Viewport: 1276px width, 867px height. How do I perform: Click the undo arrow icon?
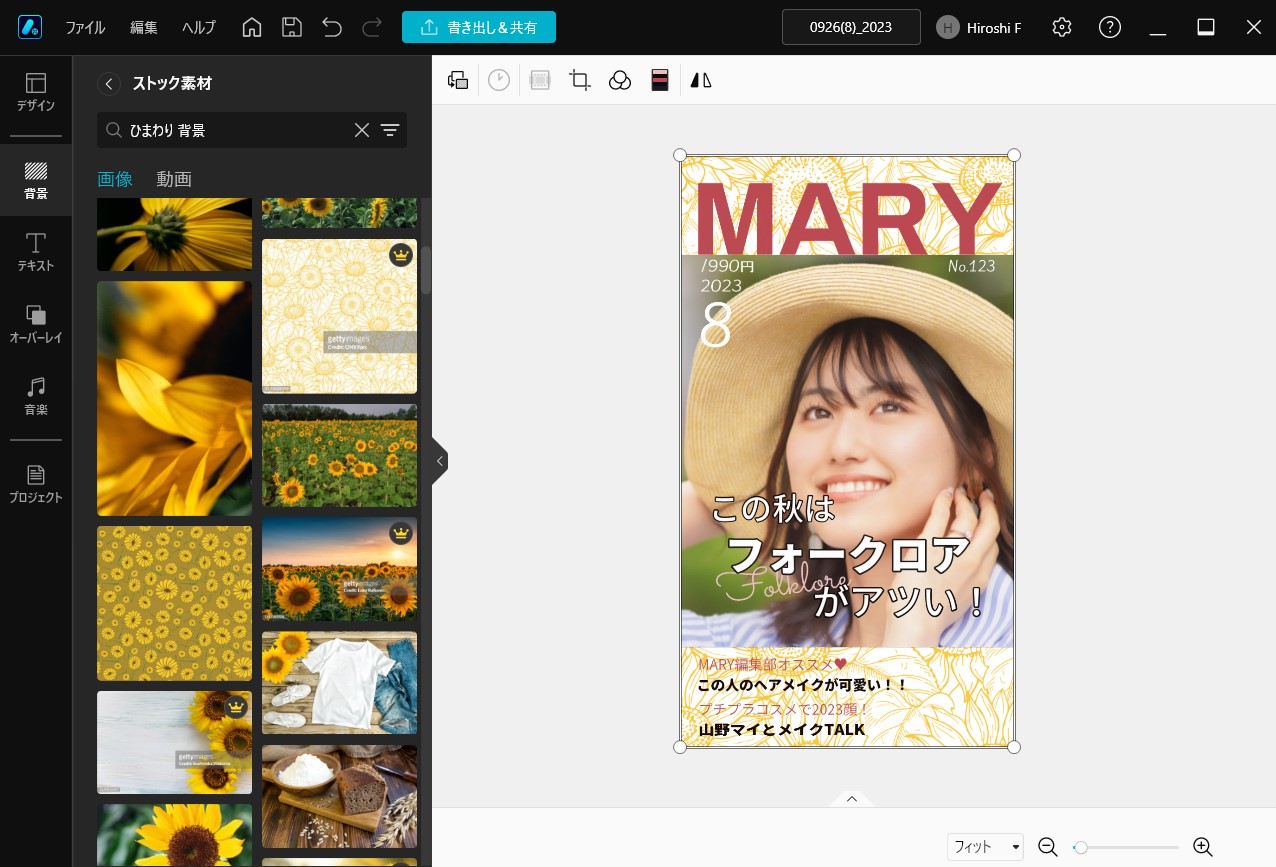(x=332, y=27)
